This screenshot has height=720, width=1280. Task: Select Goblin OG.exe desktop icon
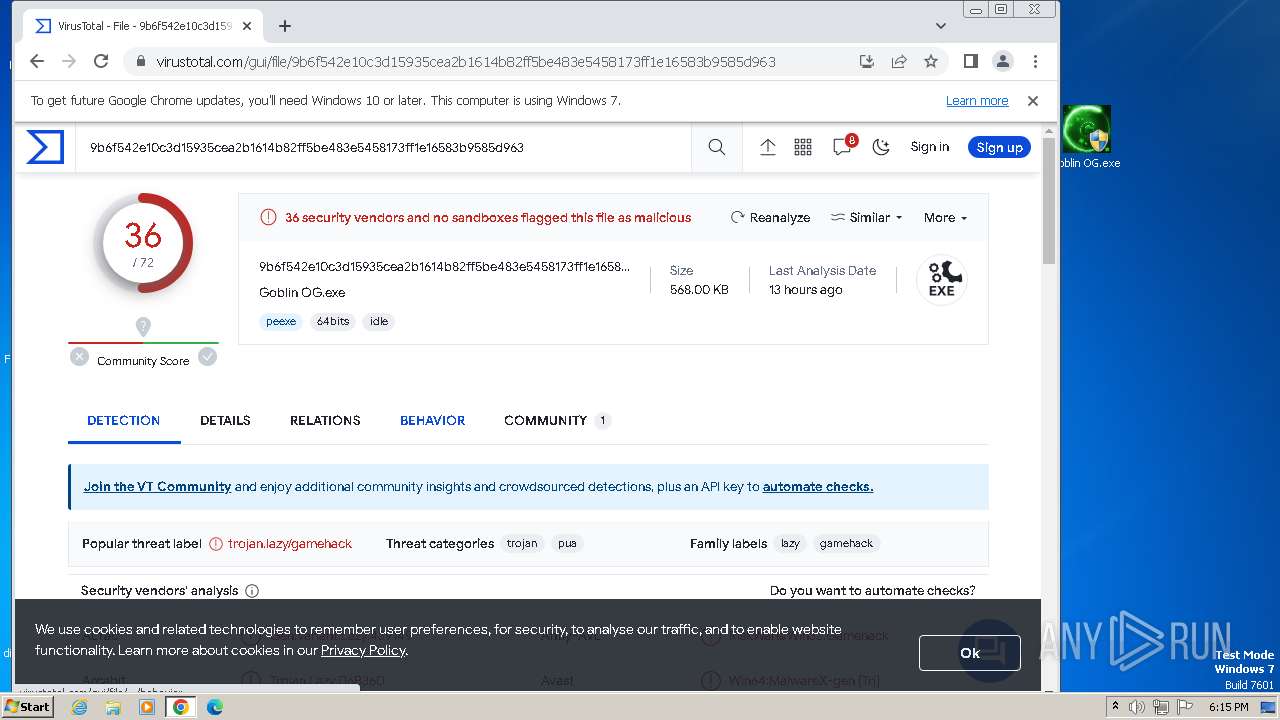tap(1088, 137)
